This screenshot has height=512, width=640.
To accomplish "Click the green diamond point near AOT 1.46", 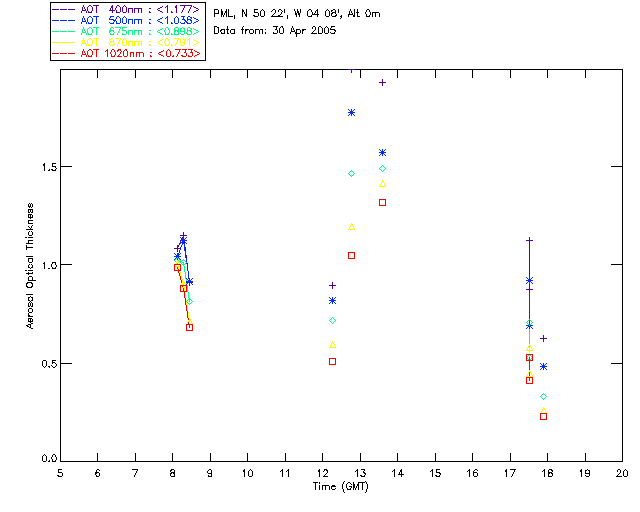I will coord(351,174).
